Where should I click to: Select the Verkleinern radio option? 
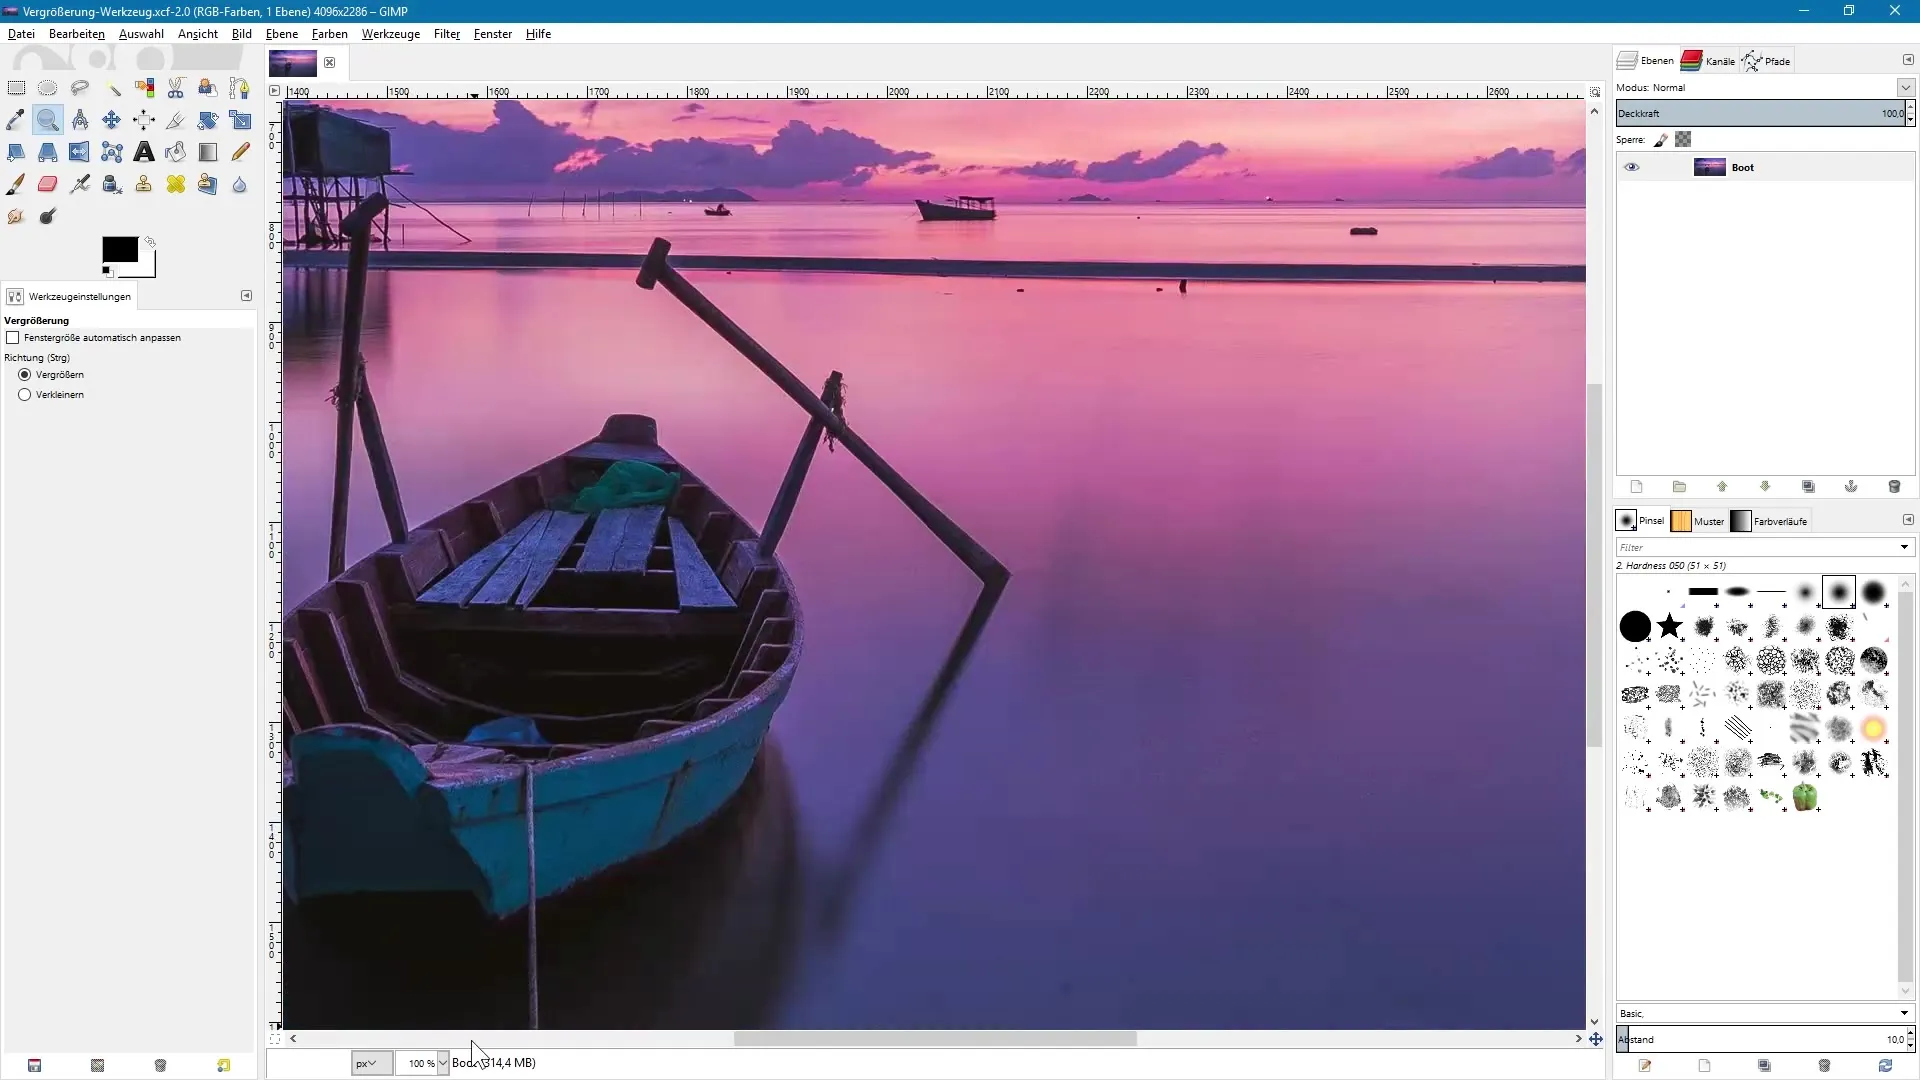tap(25, 395)
